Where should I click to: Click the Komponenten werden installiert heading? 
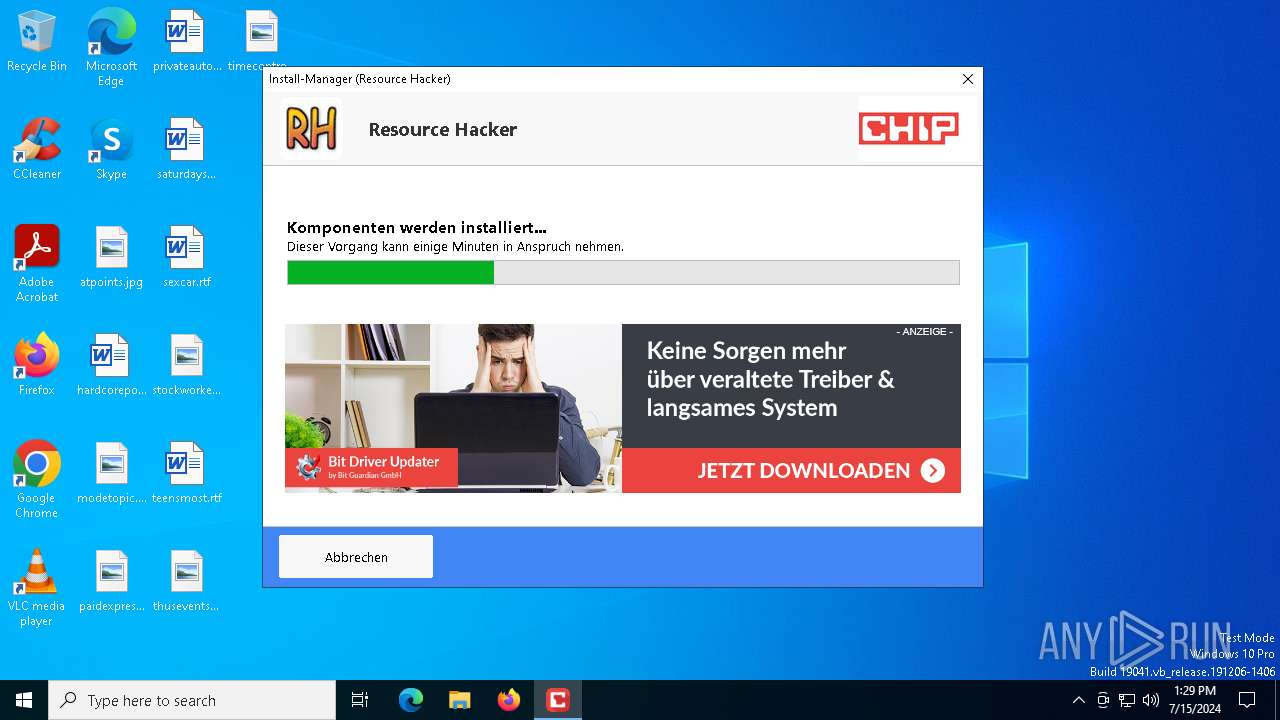coord(416,228)
